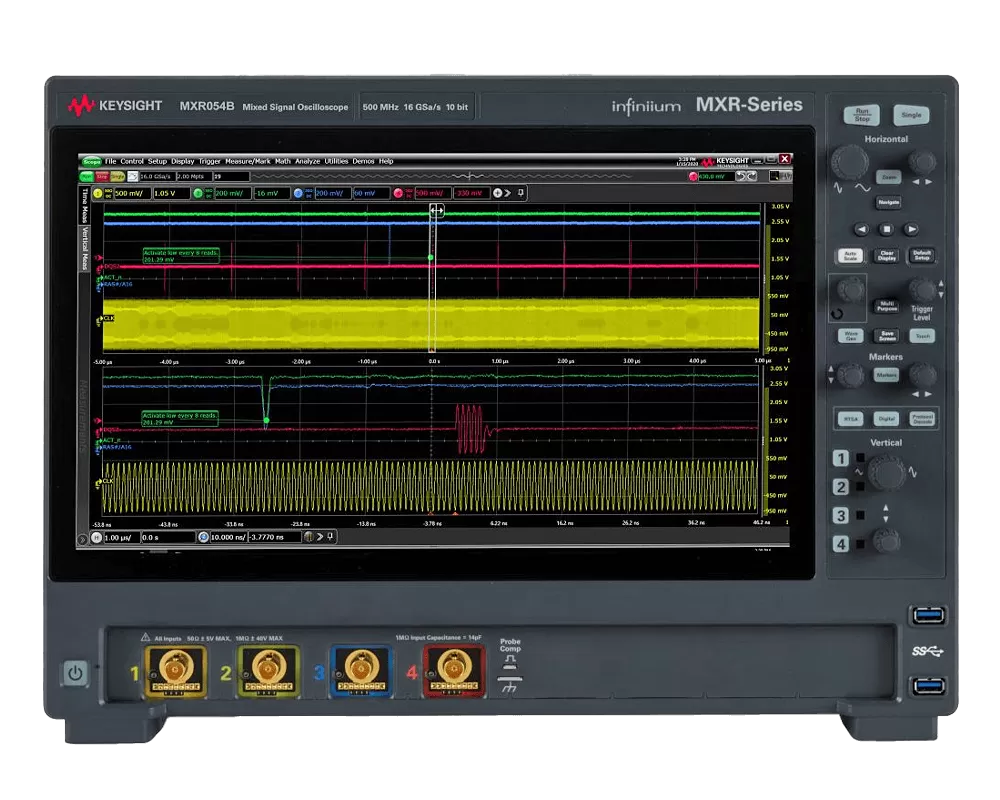Click the Auto Scale button
Image resolution: width=1000 pixels, height=800 pixels.
pos(851,256)
